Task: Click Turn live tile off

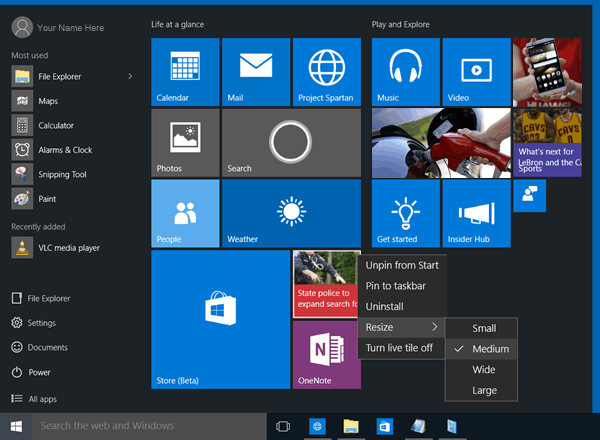Action: tap(399, 348)
